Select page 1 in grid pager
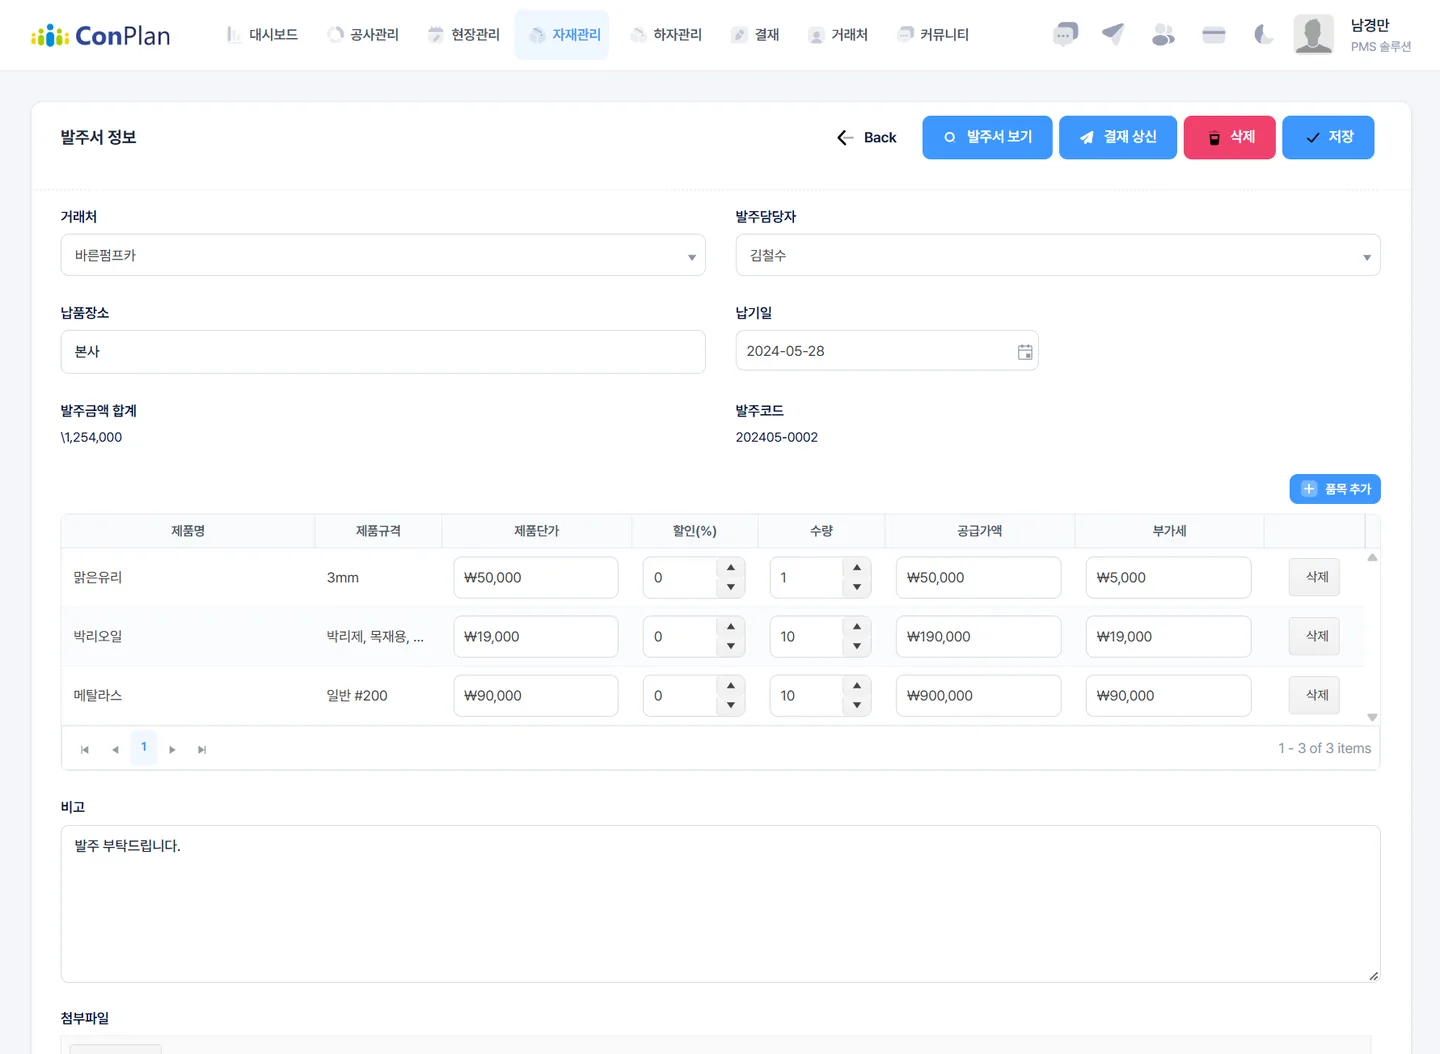Viewport: 1440px width, 1054px height. (x=144, y=748)
